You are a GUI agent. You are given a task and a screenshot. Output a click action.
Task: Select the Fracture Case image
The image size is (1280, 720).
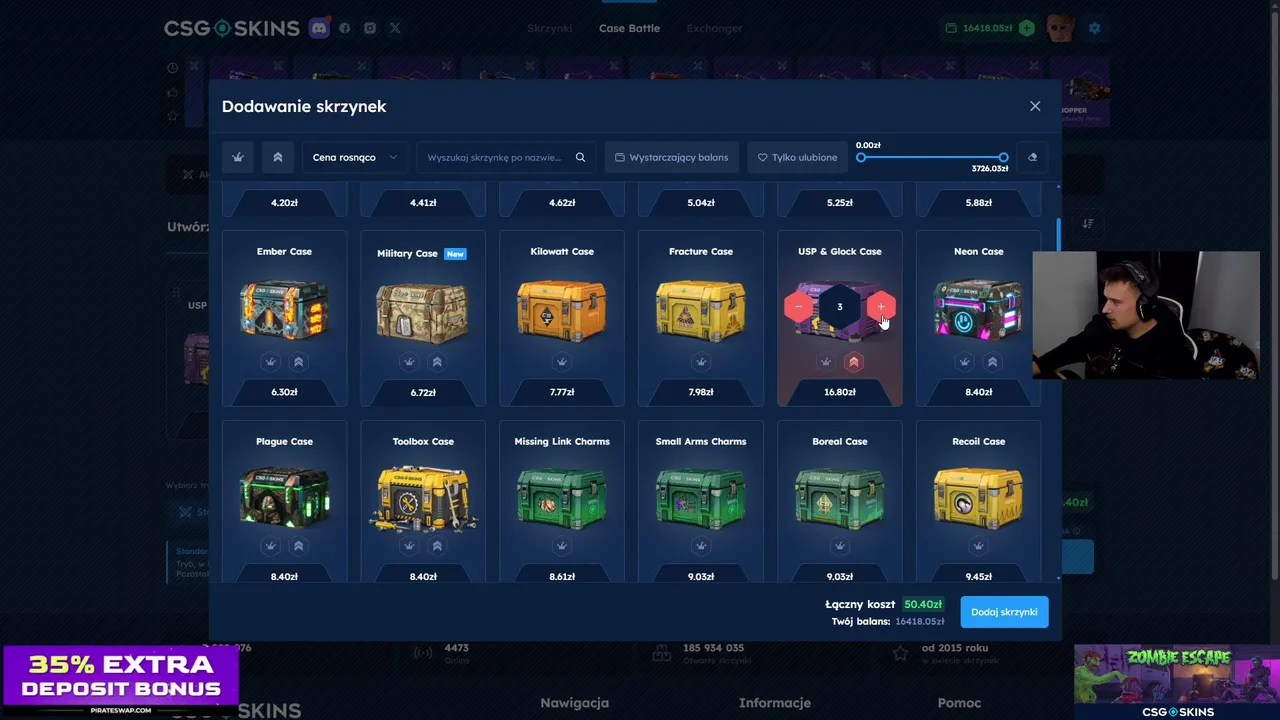(701, 311)
